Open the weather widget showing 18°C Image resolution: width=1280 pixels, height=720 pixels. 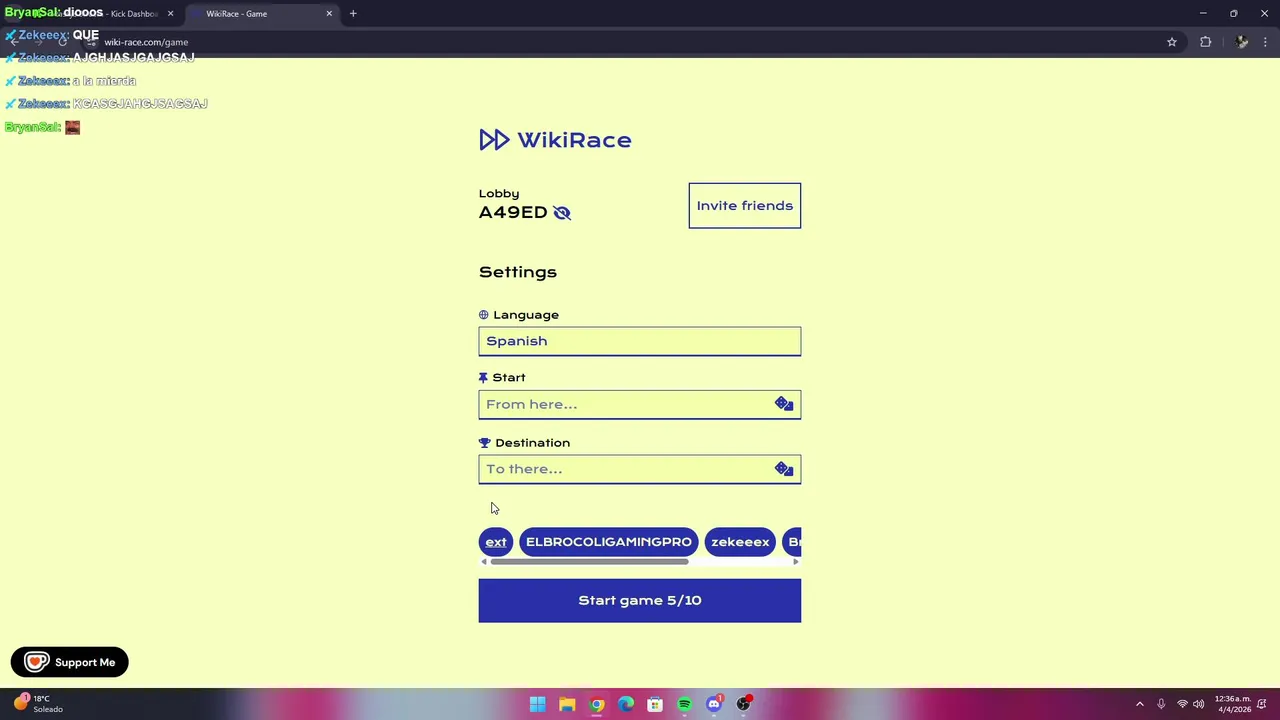38,704
